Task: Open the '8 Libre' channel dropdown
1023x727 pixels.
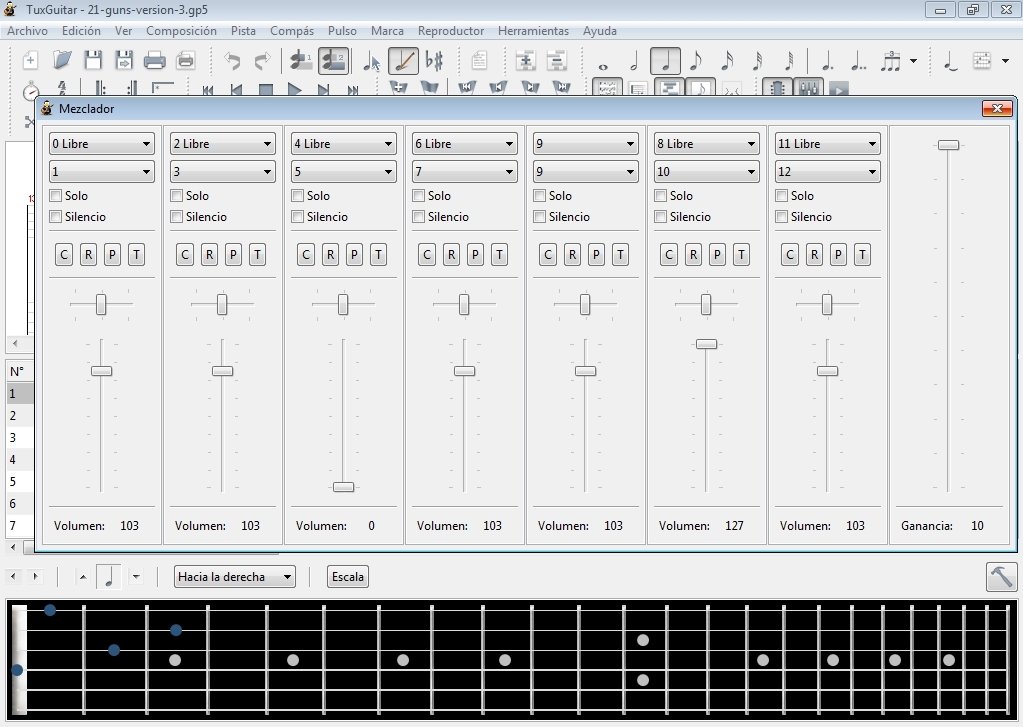Action: click(x=707, y=144)
